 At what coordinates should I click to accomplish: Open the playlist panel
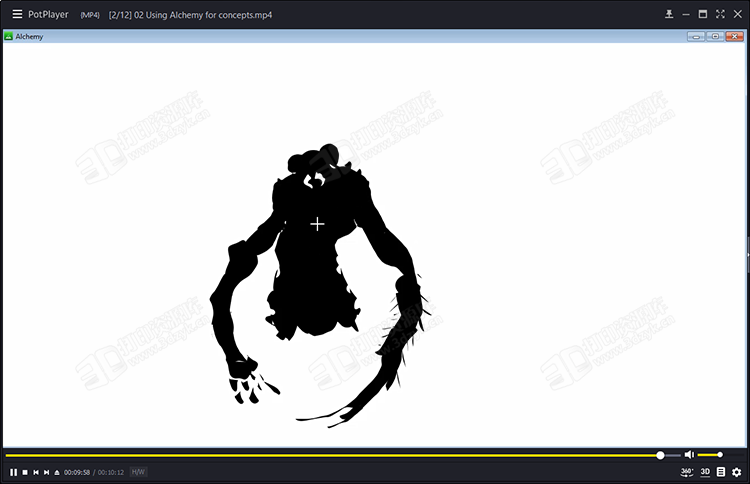coord(721,472)
